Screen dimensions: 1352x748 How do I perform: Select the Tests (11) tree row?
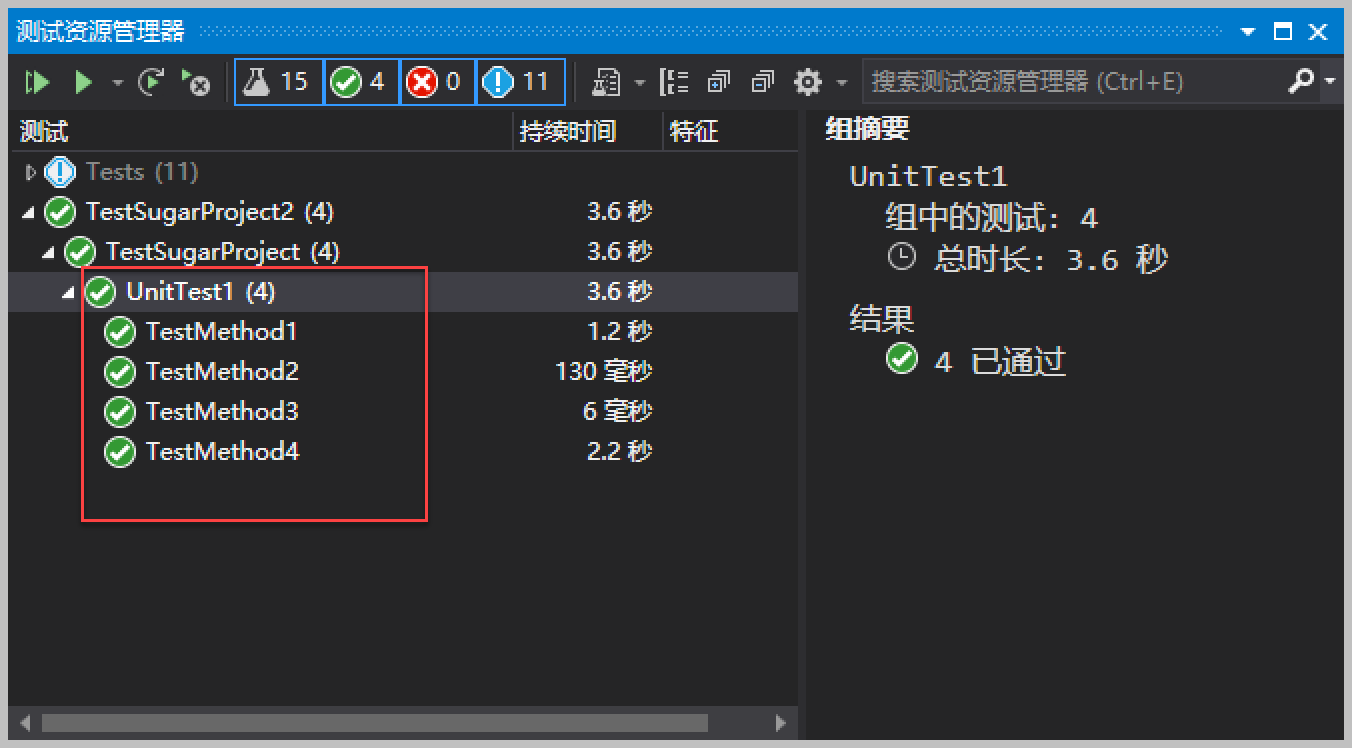tap(403, 172)
